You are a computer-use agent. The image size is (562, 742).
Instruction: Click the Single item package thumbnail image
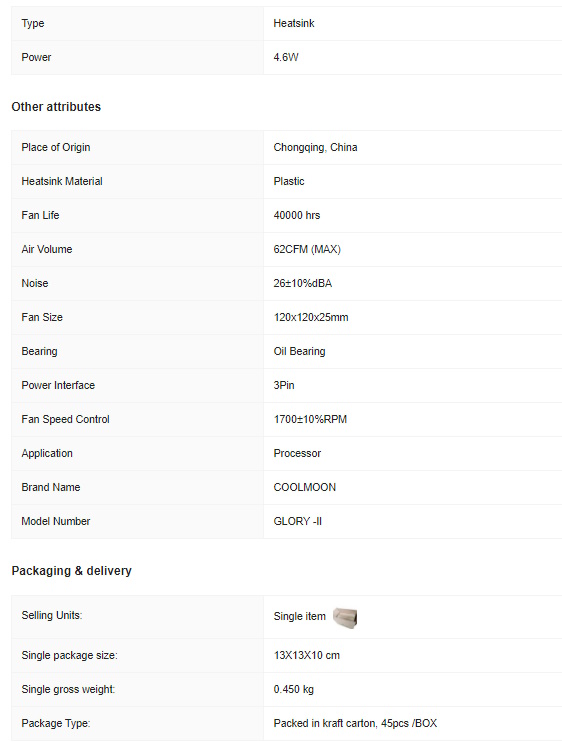(345, 618)
